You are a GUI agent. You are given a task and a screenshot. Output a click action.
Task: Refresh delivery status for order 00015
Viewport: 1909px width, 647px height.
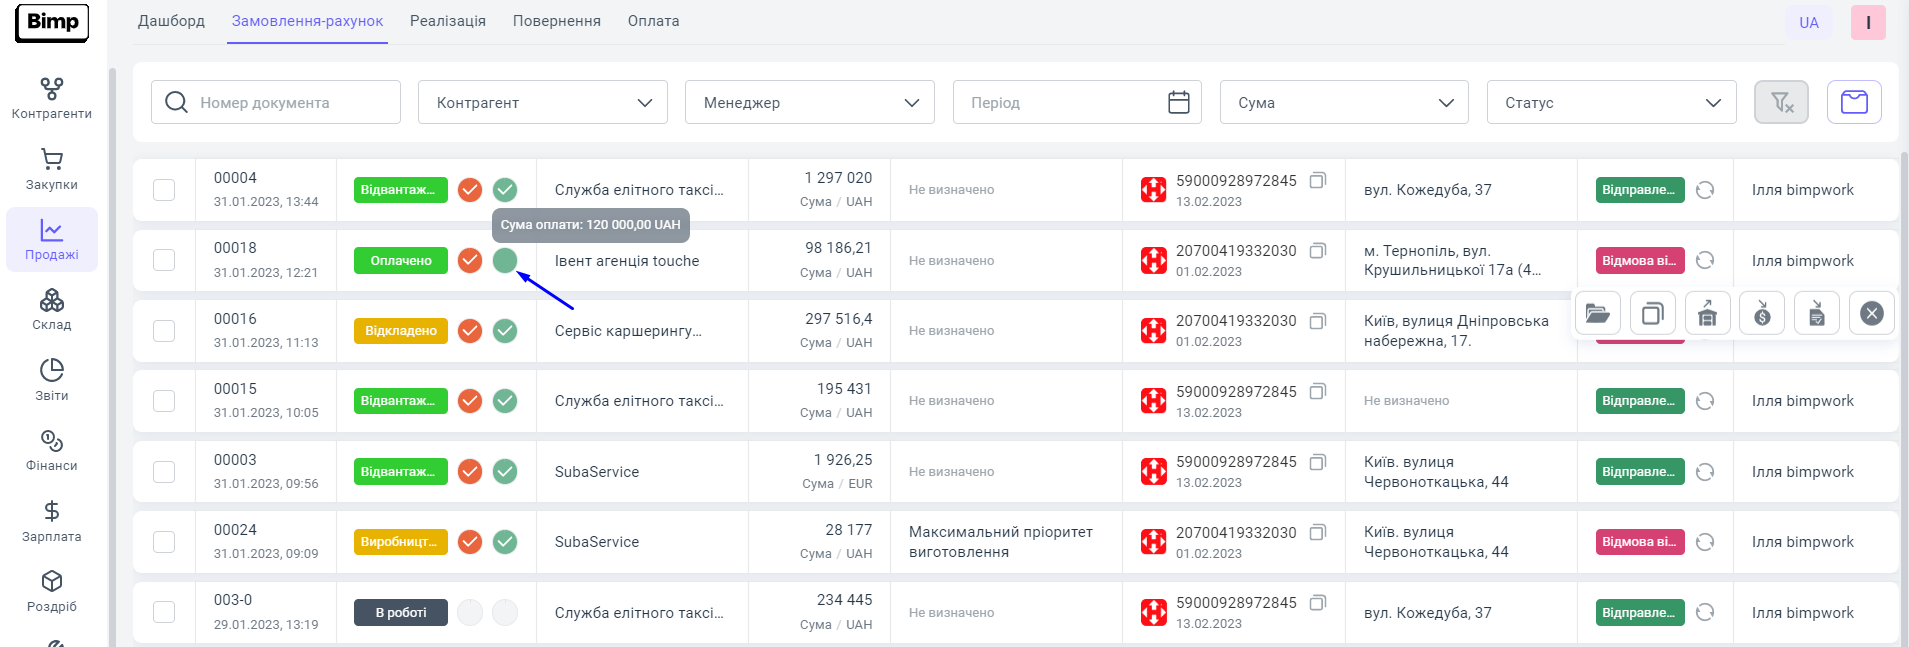click(1705, 401)
